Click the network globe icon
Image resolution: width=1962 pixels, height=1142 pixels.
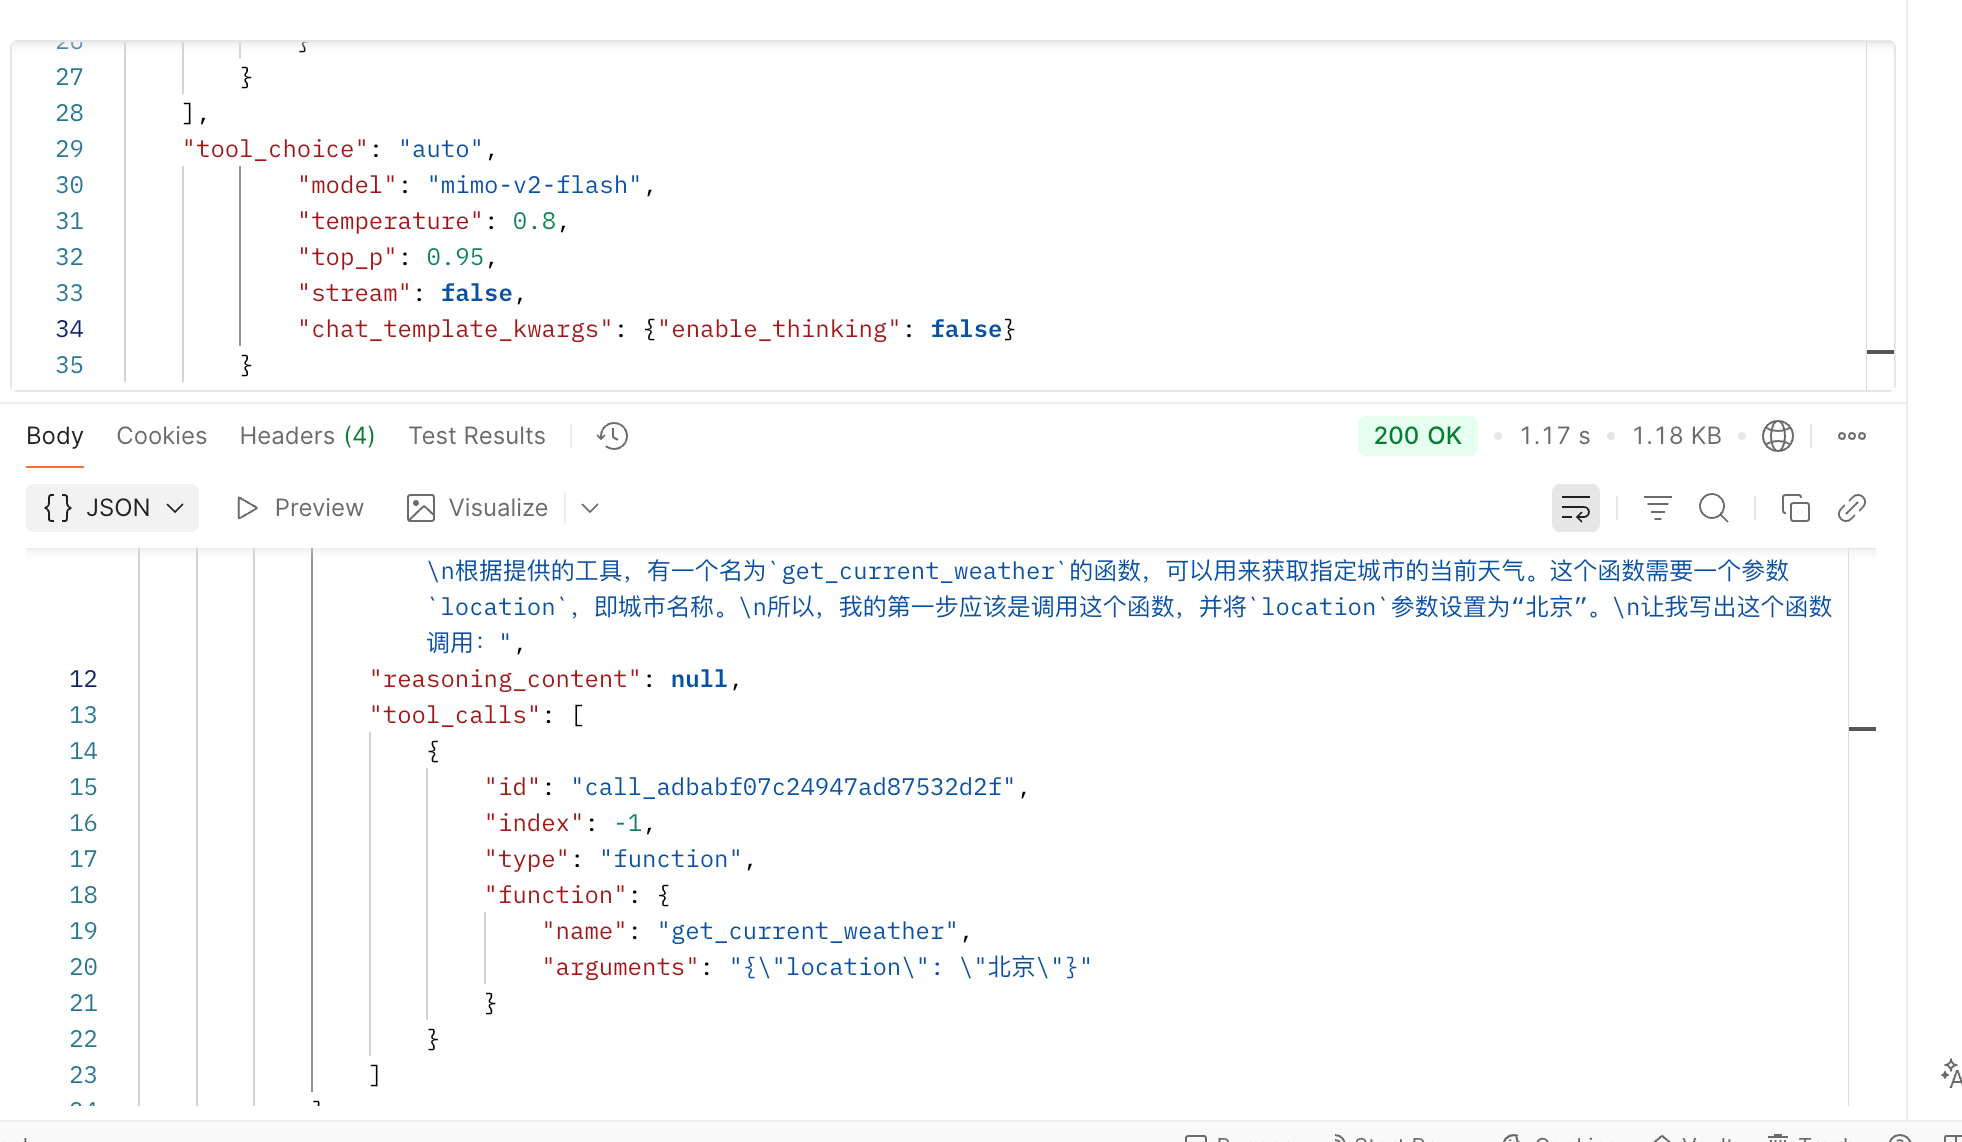tap(1777, 436)
